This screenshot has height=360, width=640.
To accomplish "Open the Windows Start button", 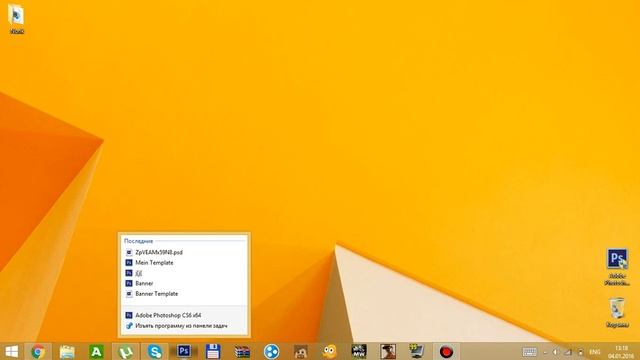I will tap(11, 351).
